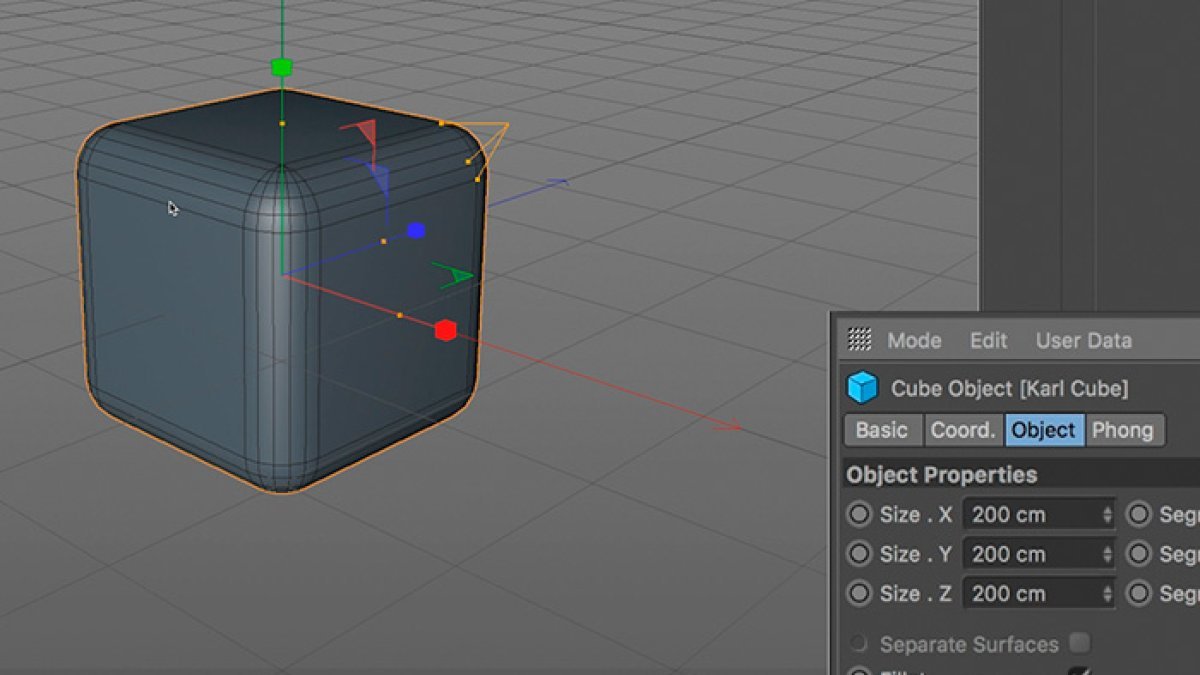
Task: Click the orange size handle on green axis
Action: 282,124
